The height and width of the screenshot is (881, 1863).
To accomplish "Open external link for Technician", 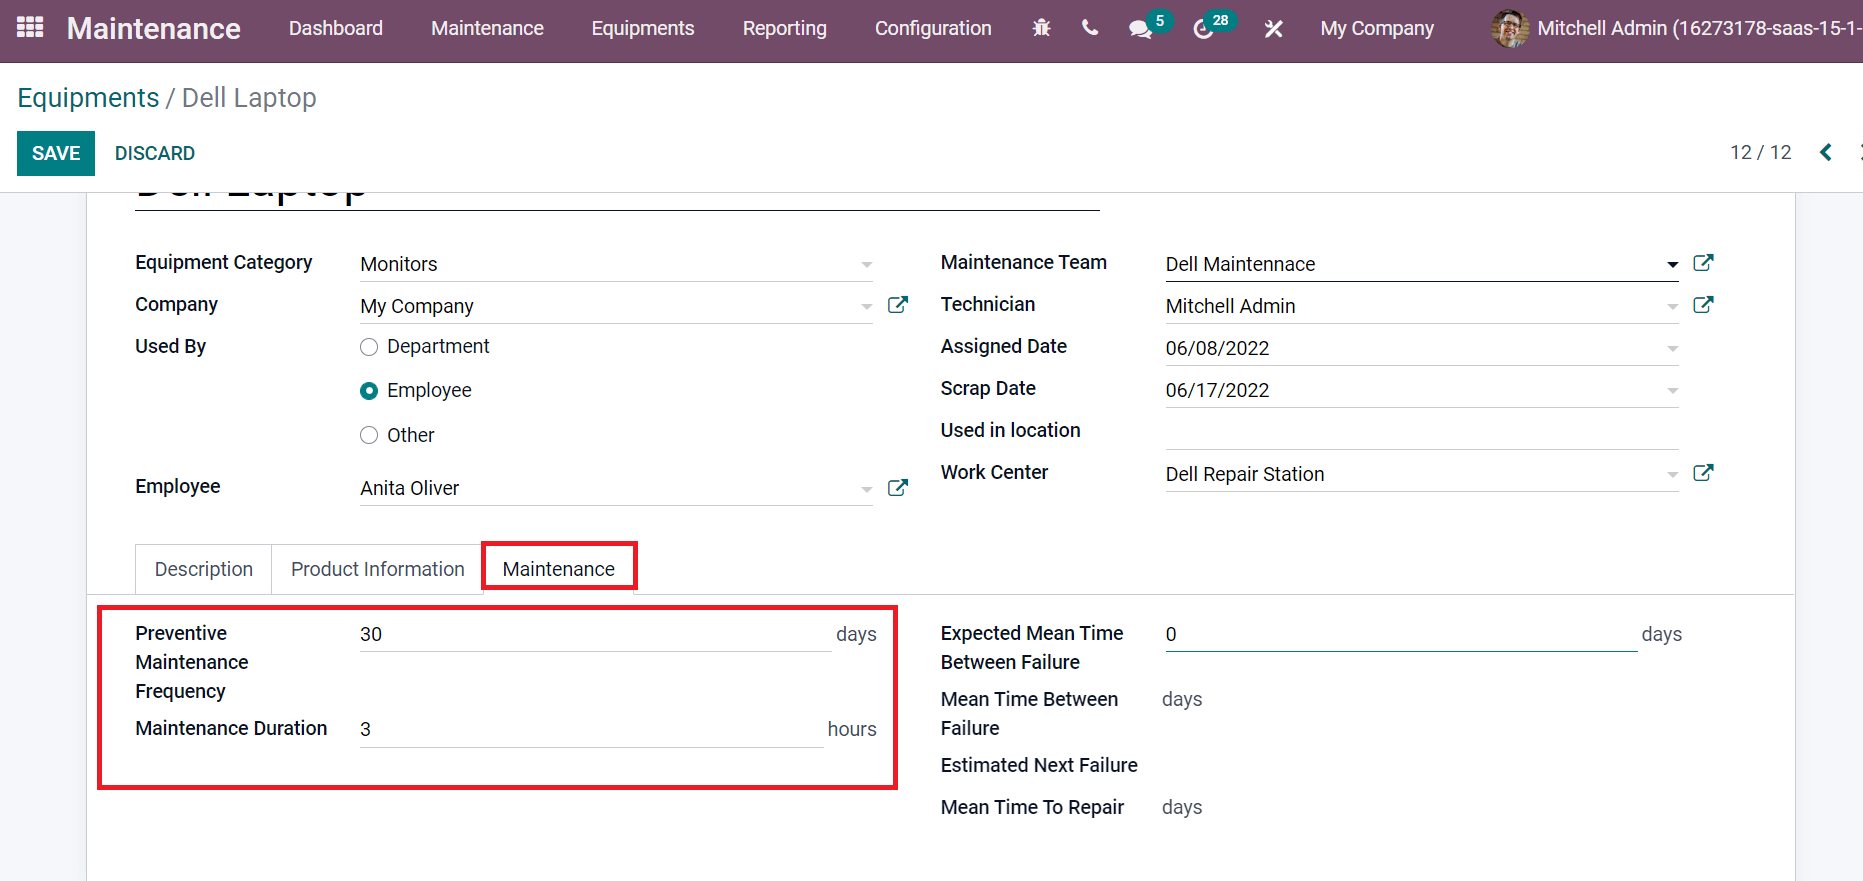I will [x=1703, y=305].
